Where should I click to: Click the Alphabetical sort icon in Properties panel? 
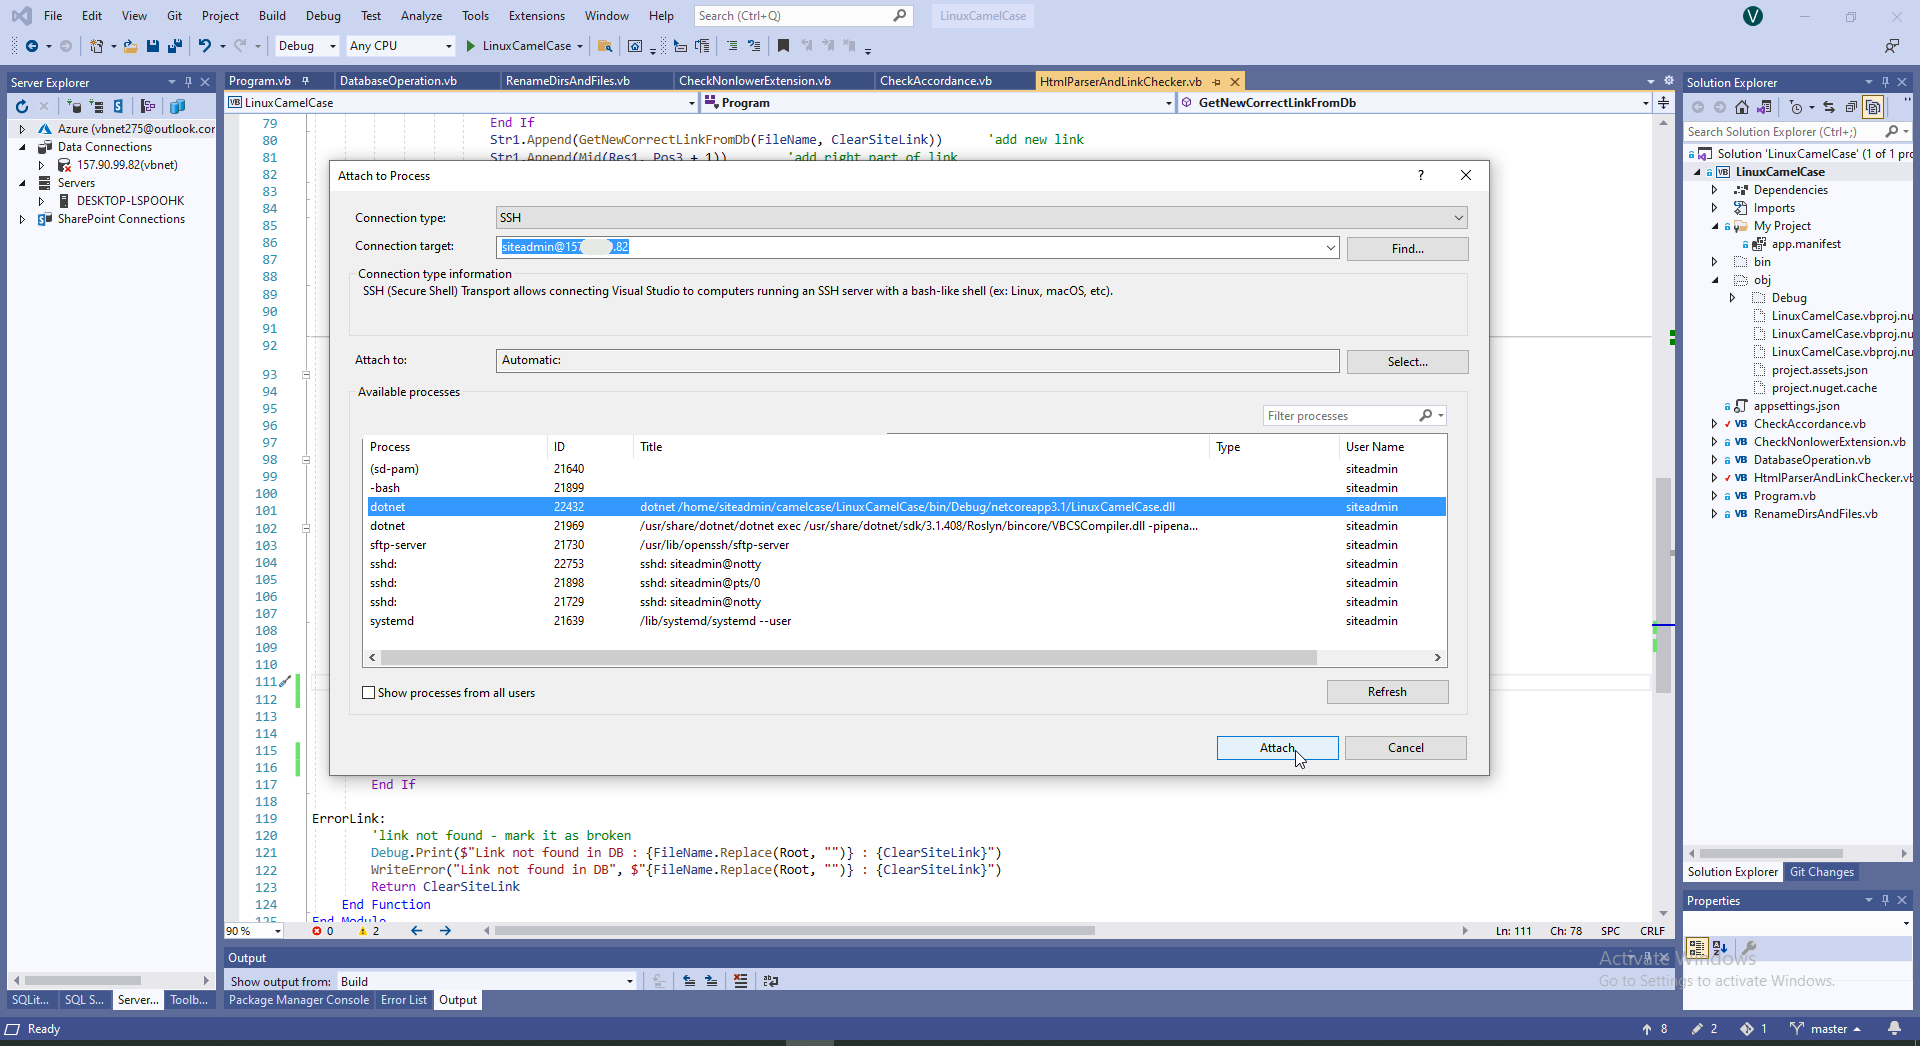click(1720, 948)
